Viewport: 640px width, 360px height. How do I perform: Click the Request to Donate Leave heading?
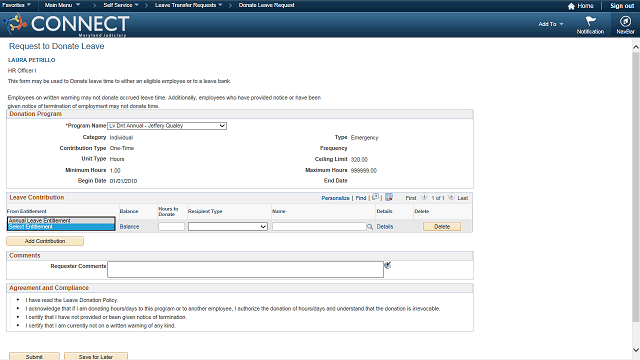click(57, 46)
